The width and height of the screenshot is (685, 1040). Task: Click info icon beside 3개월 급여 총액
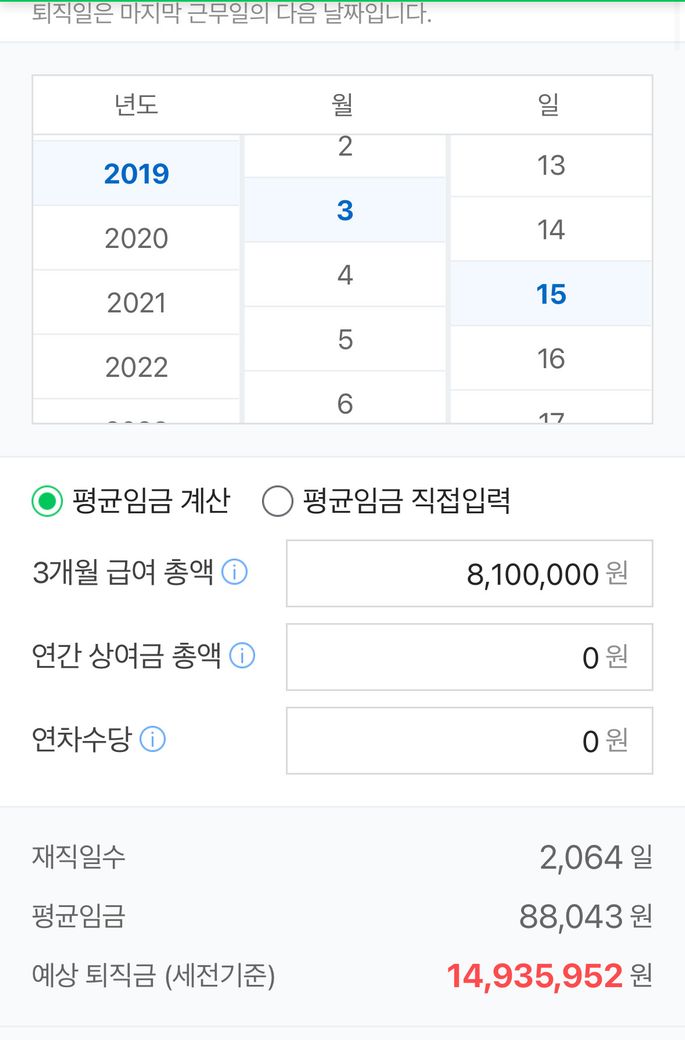234,573
